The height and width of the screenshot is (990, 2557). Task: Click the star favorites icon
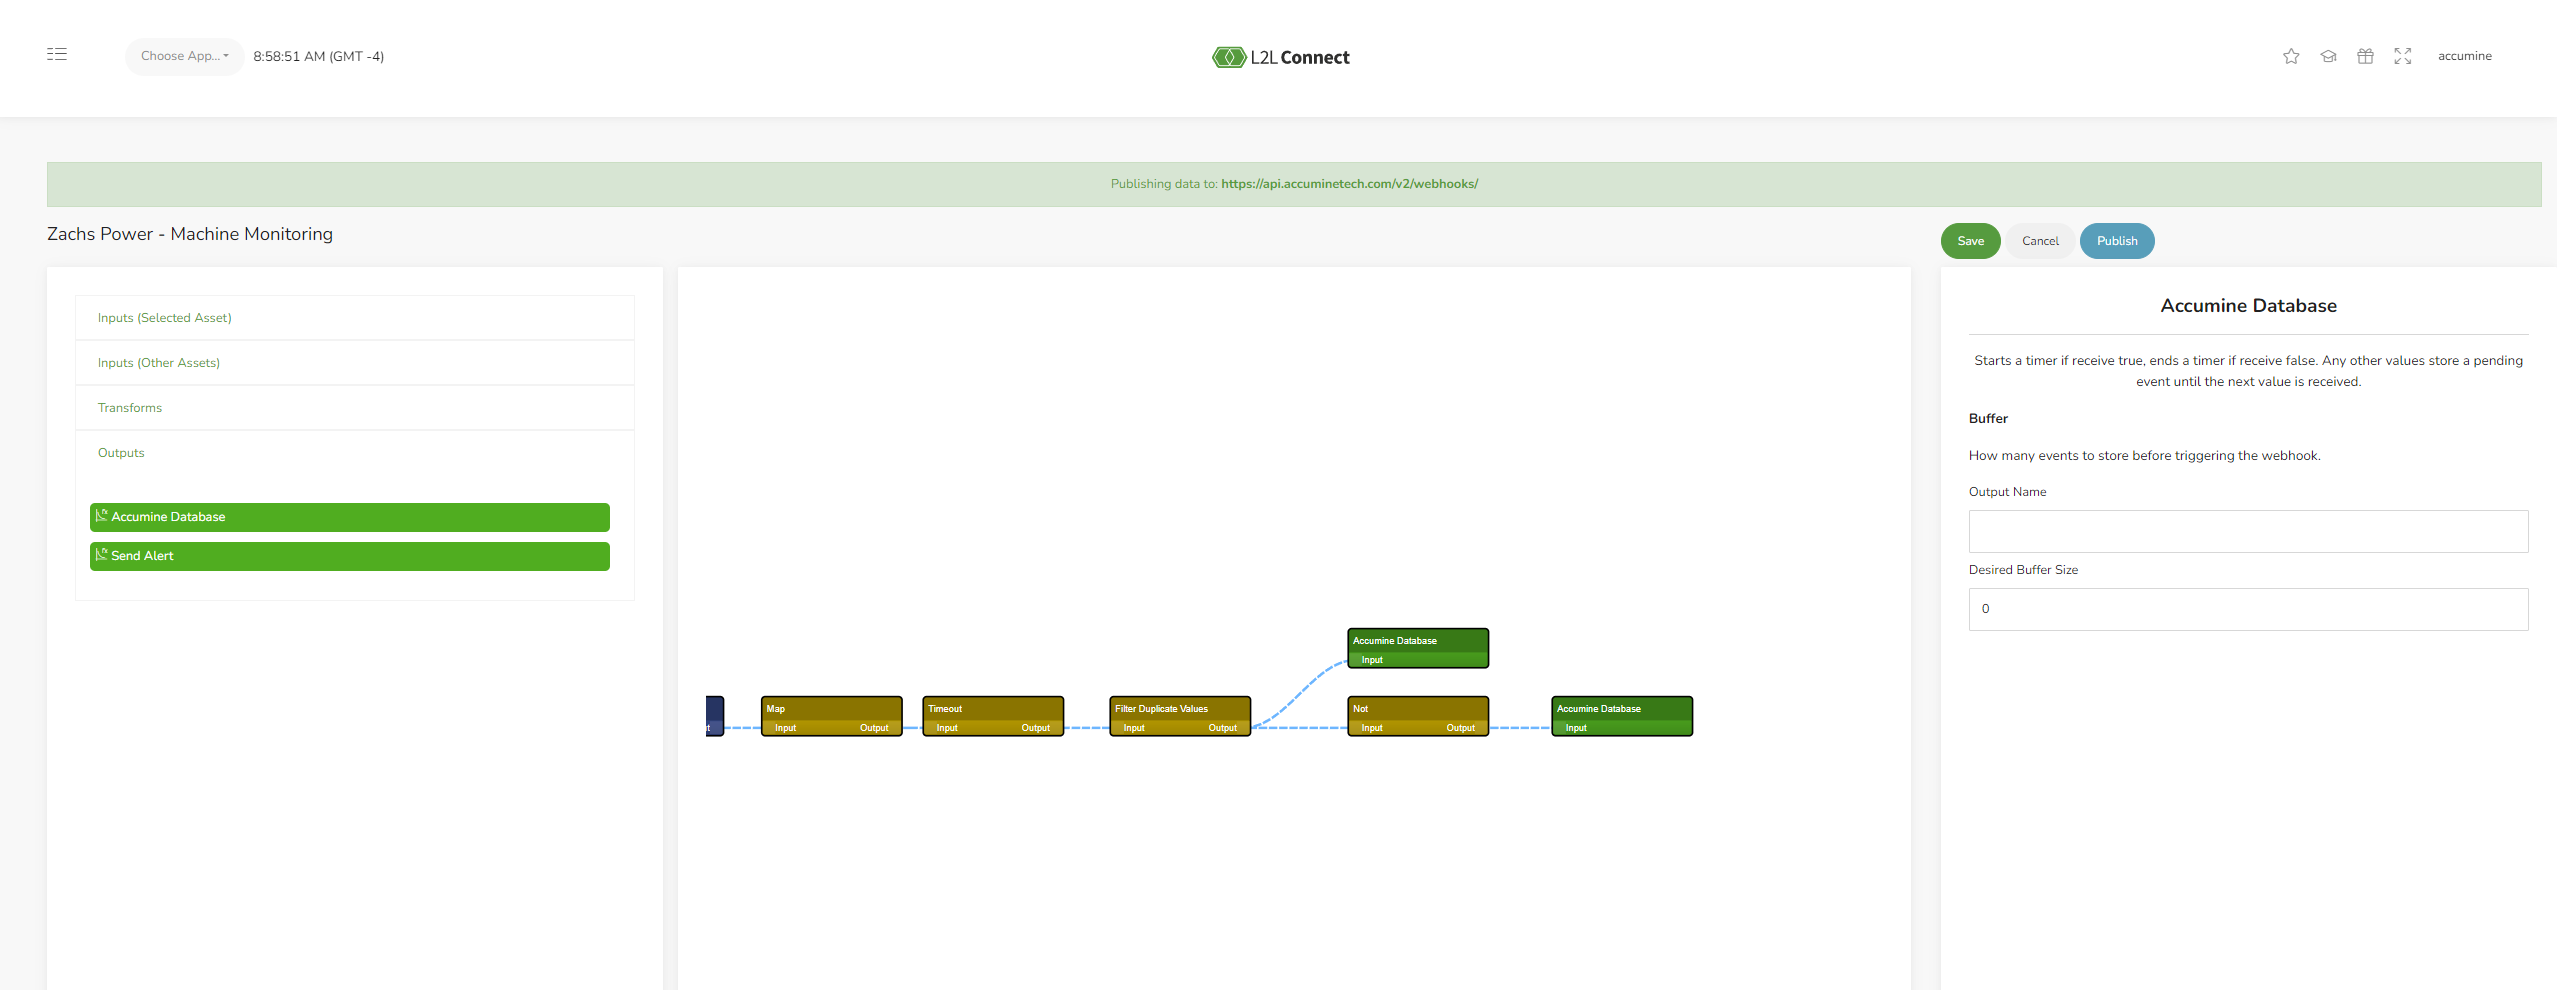(2291, 56)
